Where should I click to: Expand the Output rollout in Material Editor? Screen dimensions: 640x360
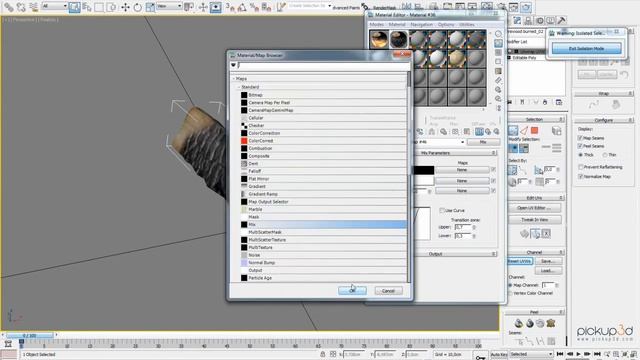coord(456,254)
